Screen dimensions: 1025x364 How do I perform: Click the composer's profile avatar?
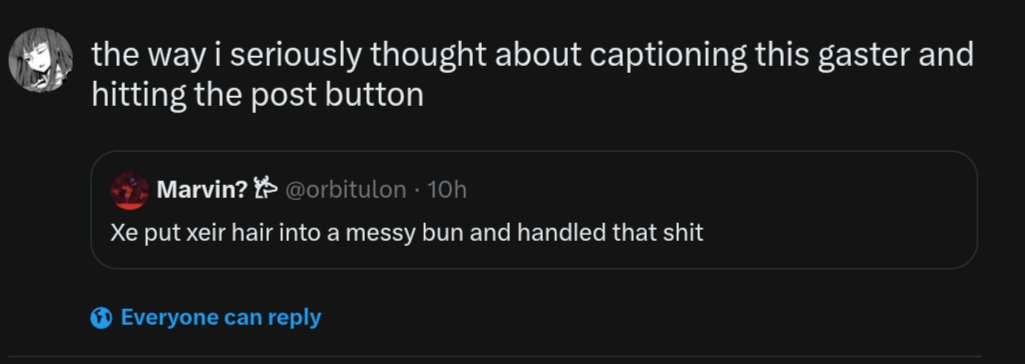click(40, 59)
